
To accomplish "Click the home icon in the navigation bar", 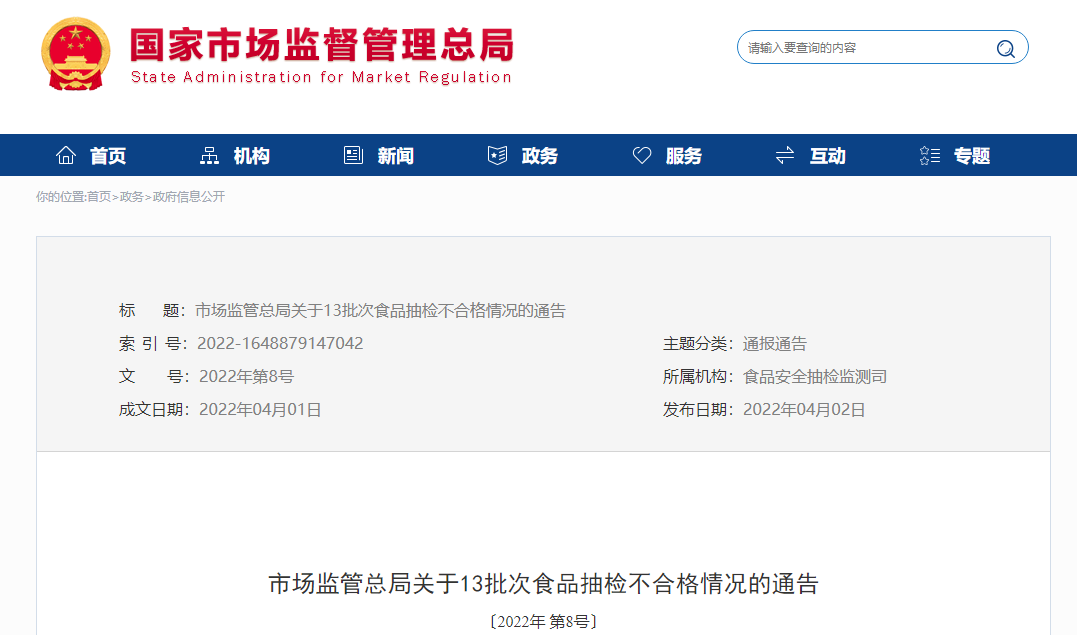I will pyautogui.click(x=66, y=154).
